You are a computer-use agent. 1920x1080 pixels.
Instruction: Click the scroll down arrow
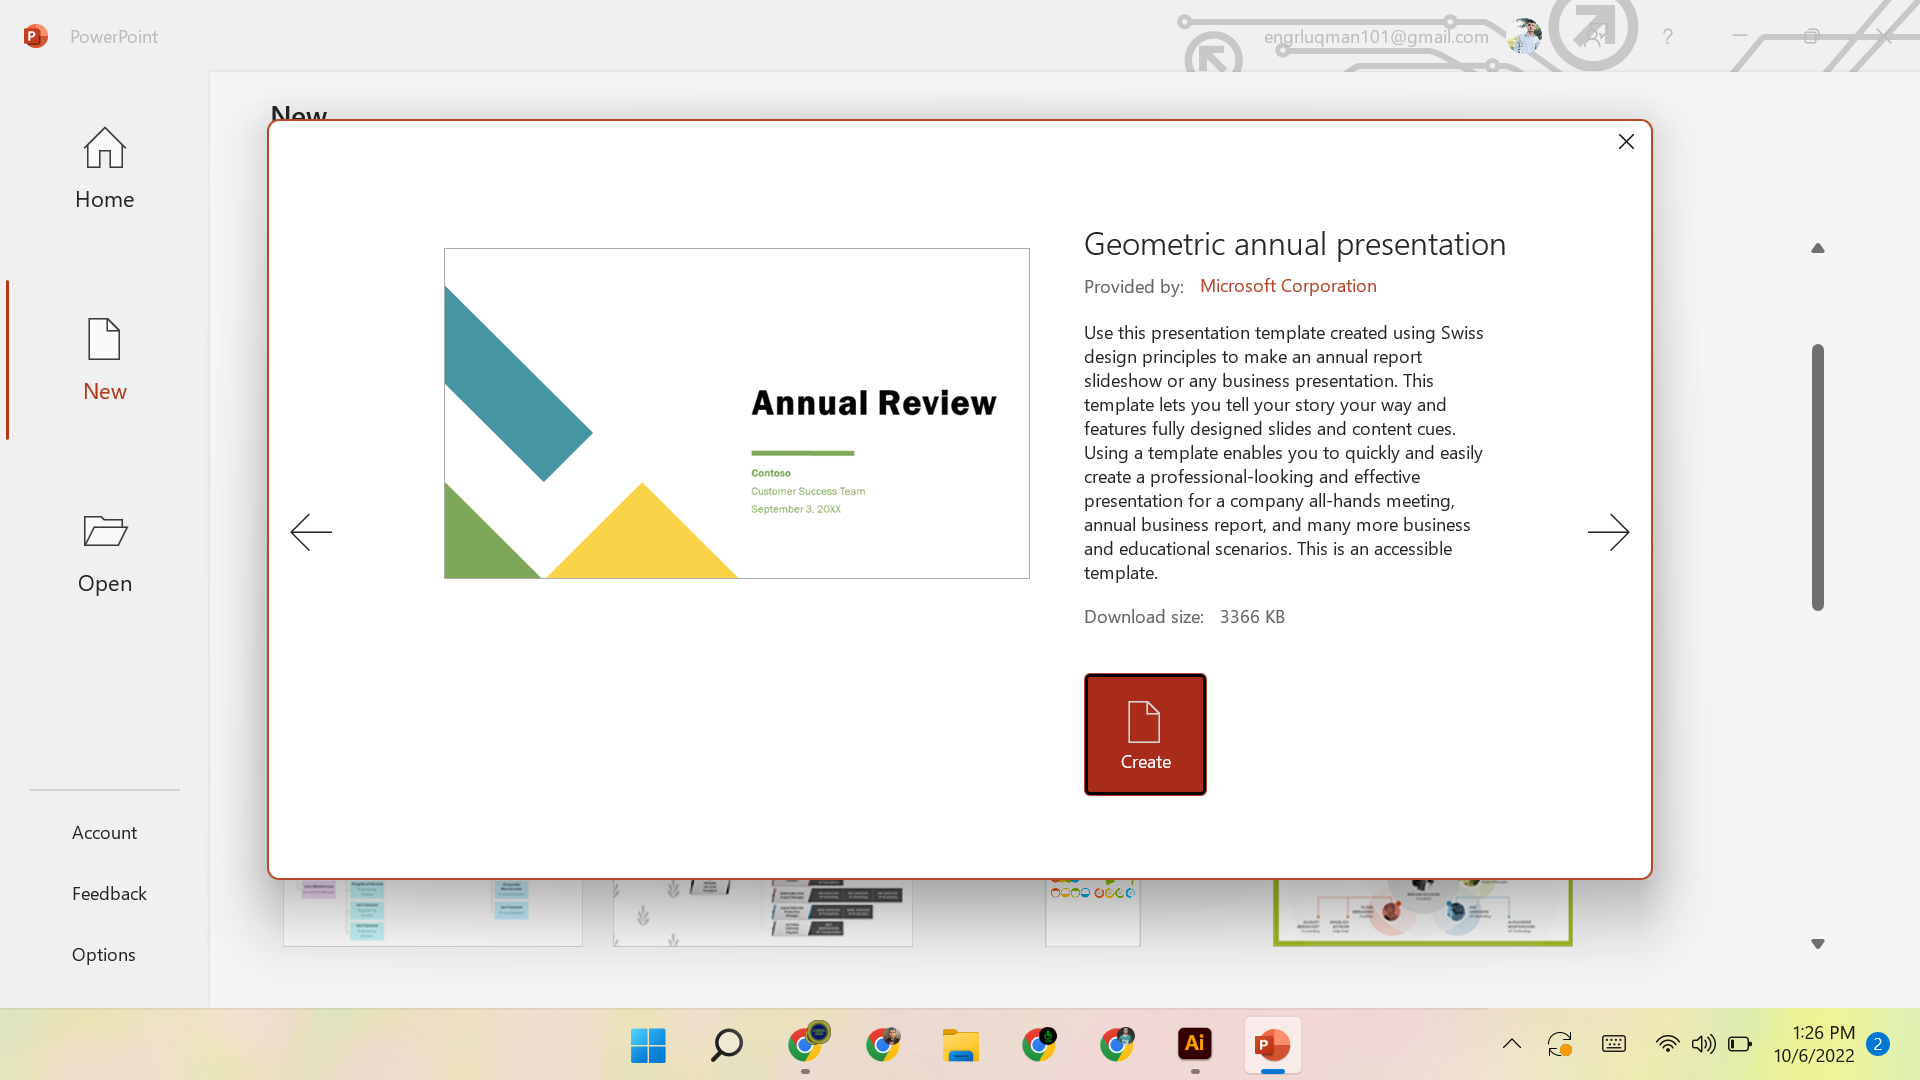click(1818, 942)
